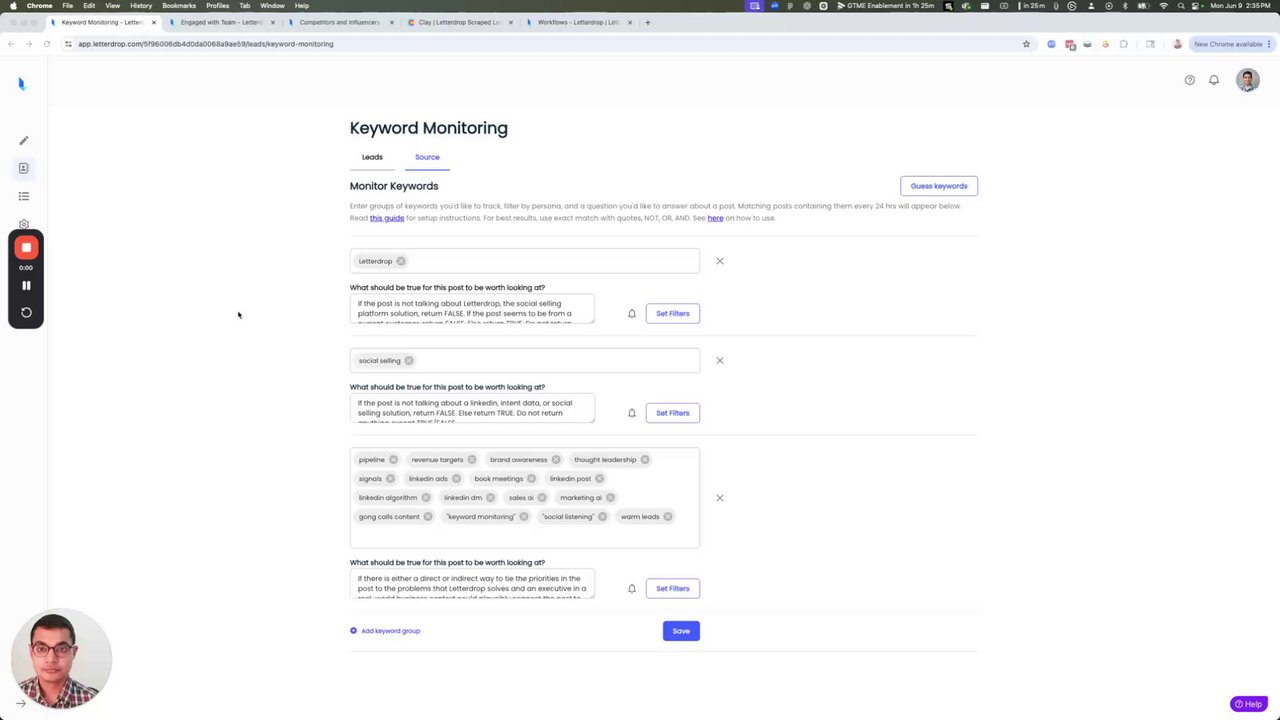Click the Letterdrop logo in sidebar
Viewport: 1280px width, 720px height.
(x=21, y=83)
